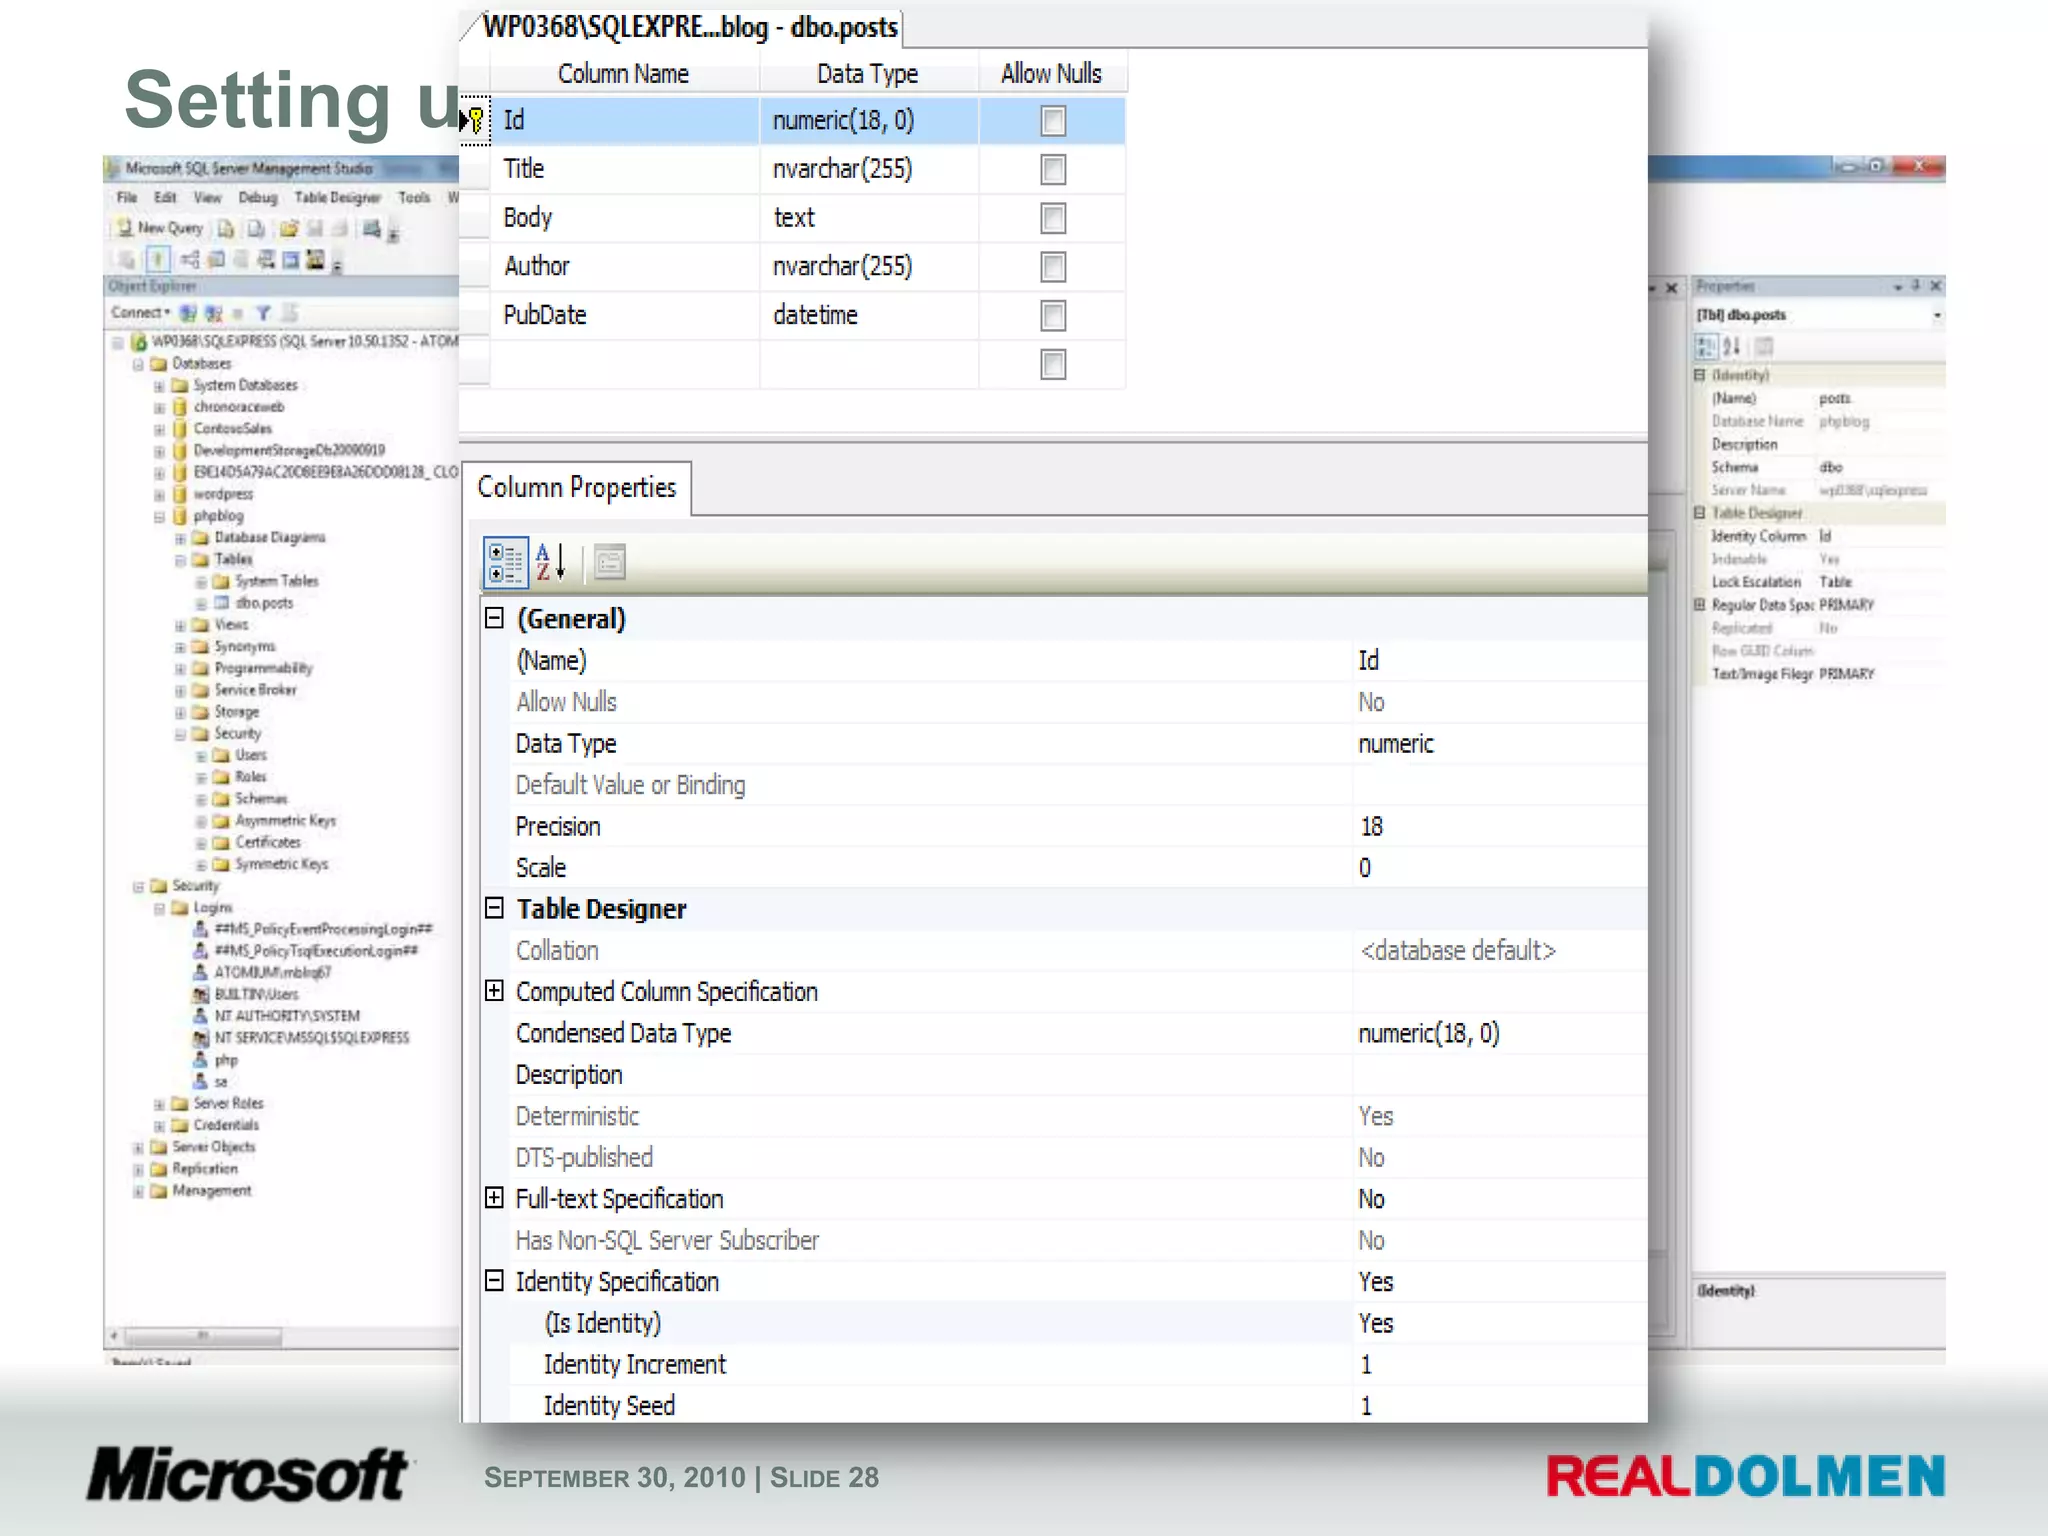Select the System Databases tree node
This screenshot has height=1536, width=2048.
245,385
